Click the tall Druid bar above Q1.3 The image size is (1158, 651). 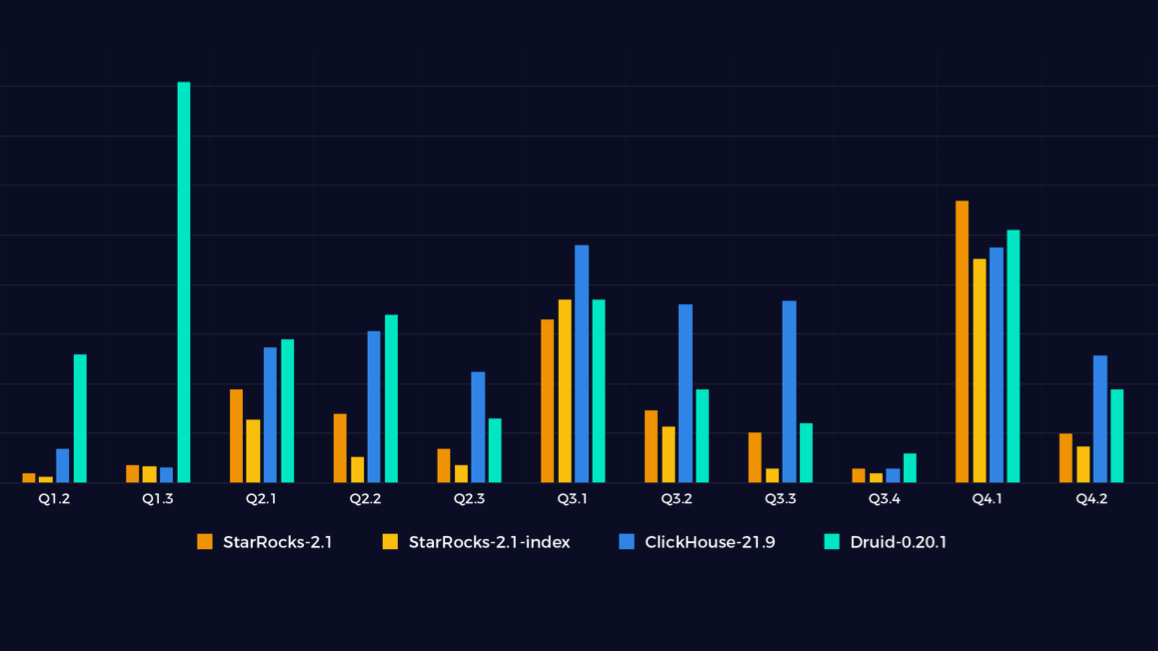(184, 280)
